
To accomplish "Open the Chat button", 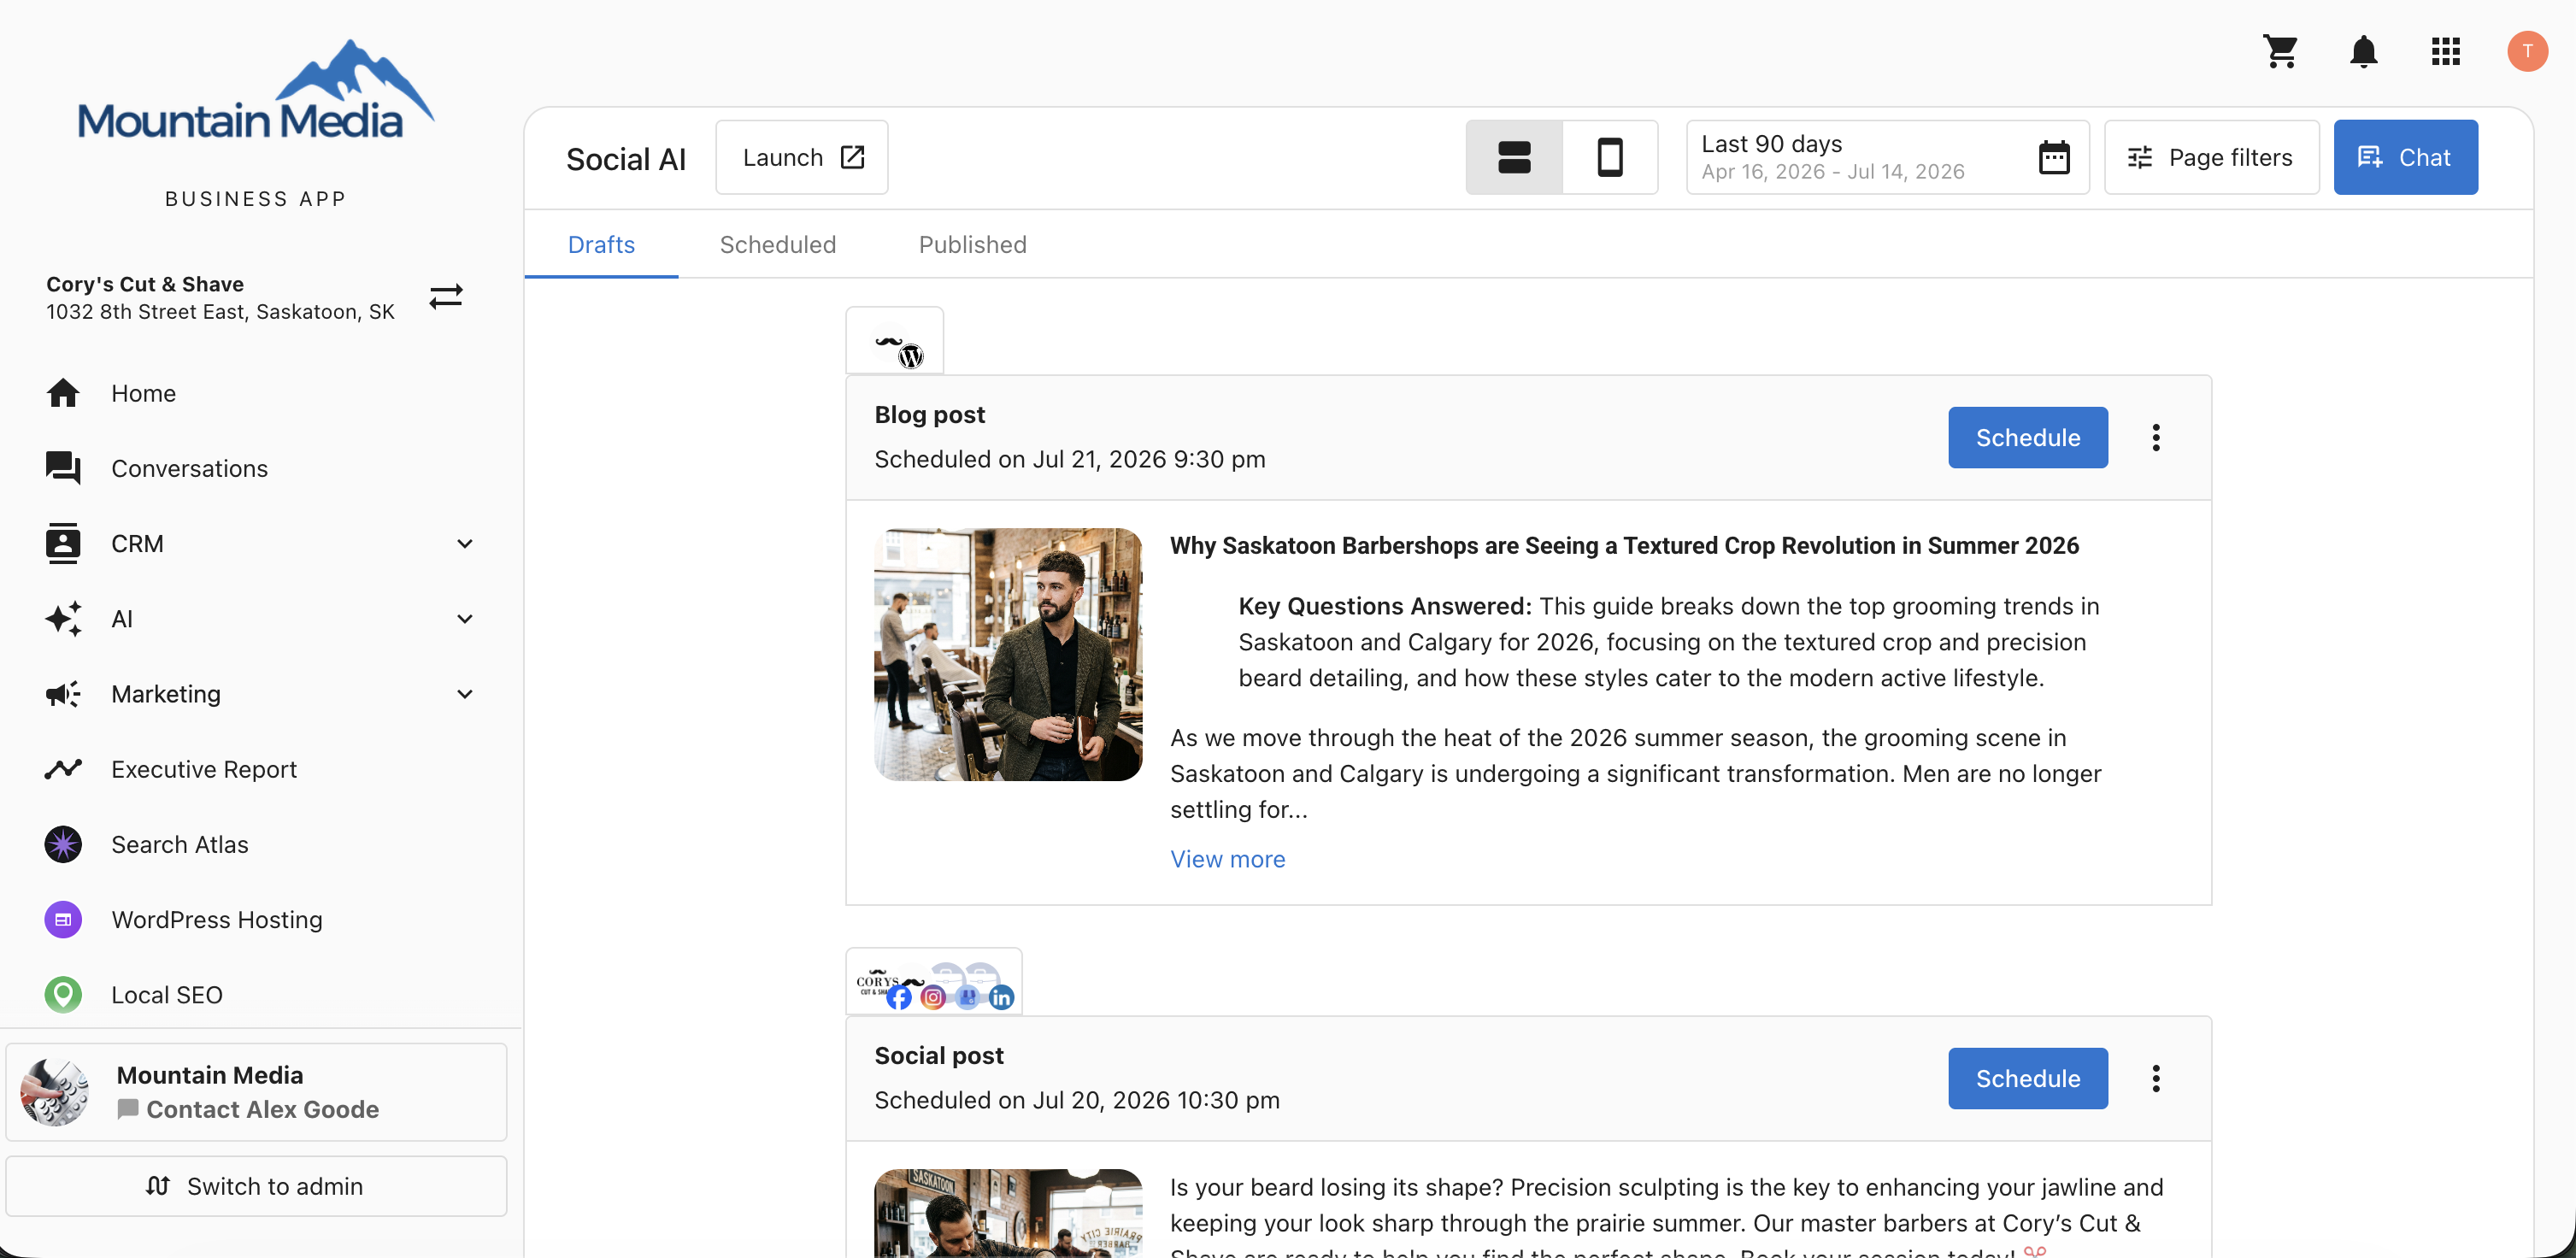I will (2405, 157).
